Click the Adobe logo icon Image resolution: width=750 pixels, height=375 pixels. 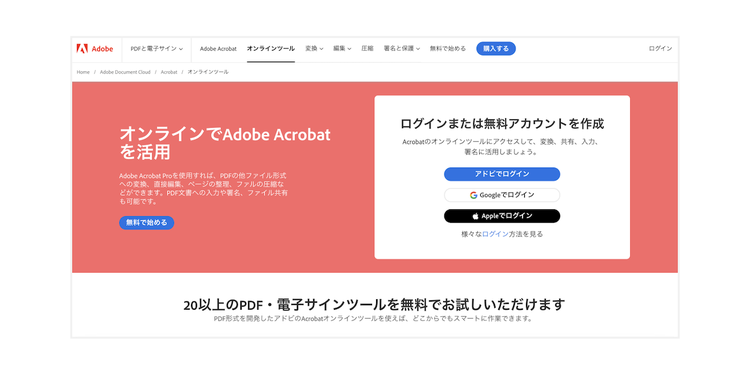click(82, 48)
